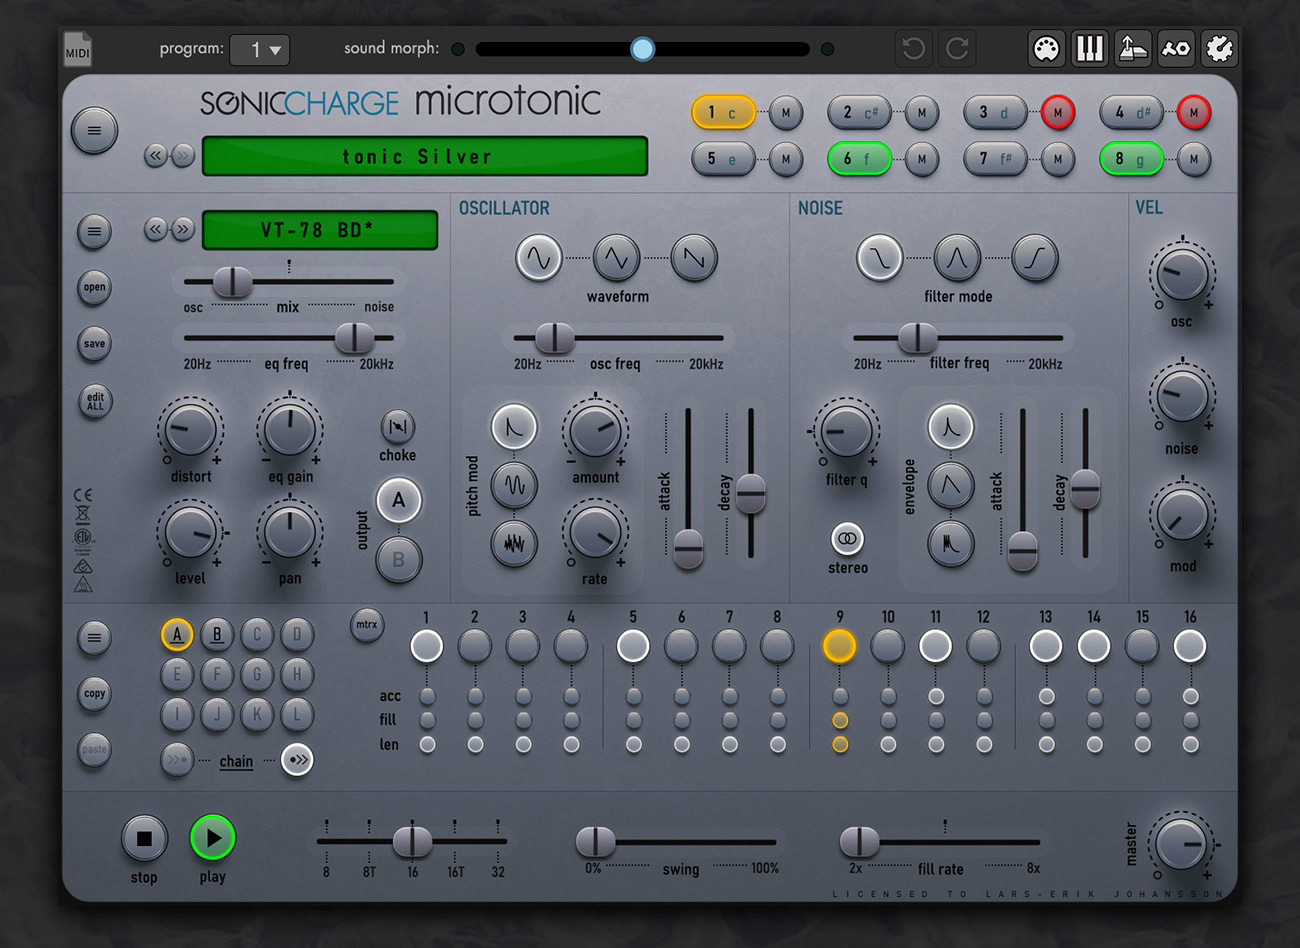The width and height of the screenshot is (1300, 948).
Task: Select high-pass noise filter mode
Action: coord(1035,258)
